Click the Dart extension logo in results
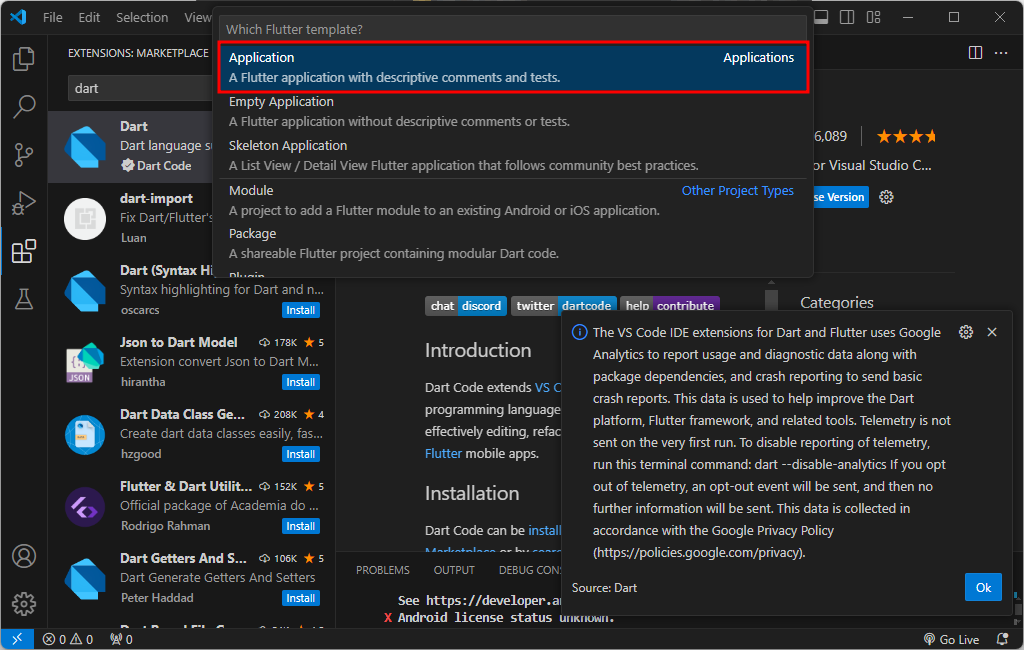This screenshot has height=650, width=1024. point(86,146)
